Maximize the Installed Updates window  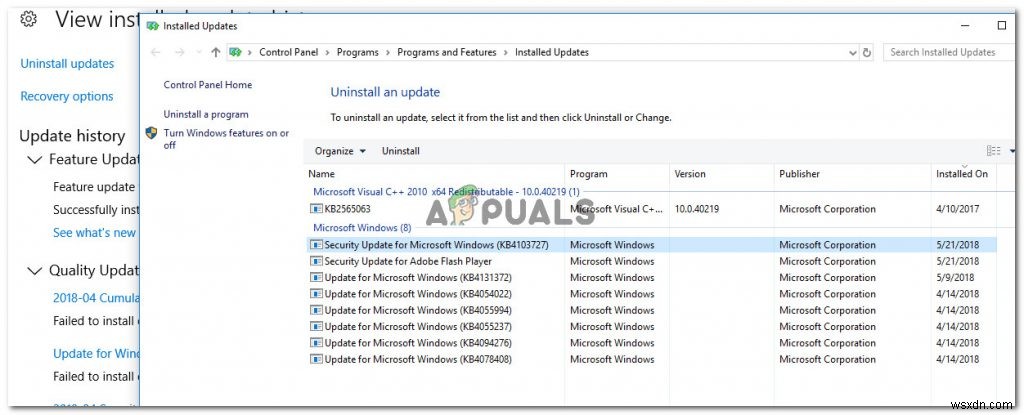(1002, 26)
